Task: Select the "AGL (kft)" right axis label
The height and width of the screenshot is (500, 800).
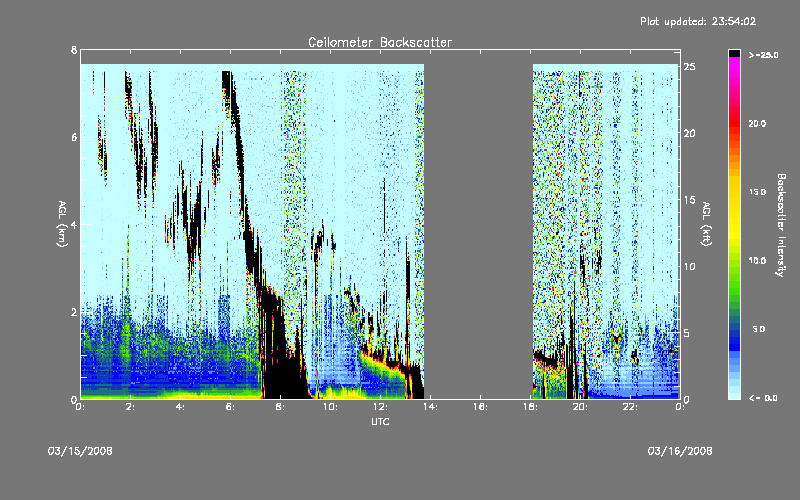Action: pyautogui.click(x=706, y=224)
